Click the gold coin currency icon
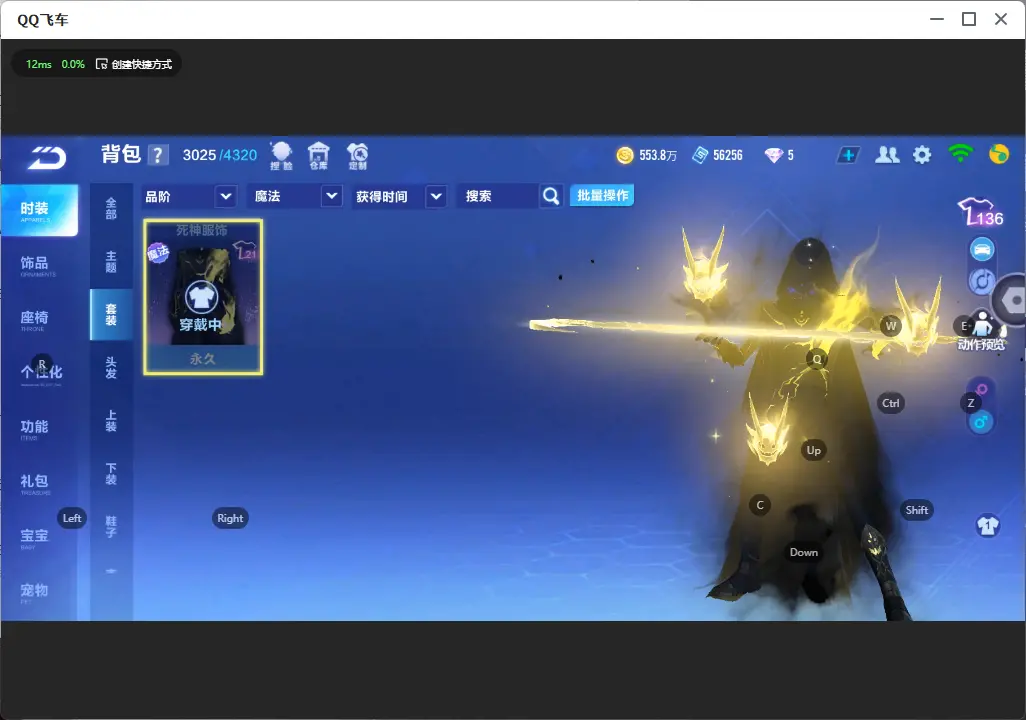 click(625, 155)
